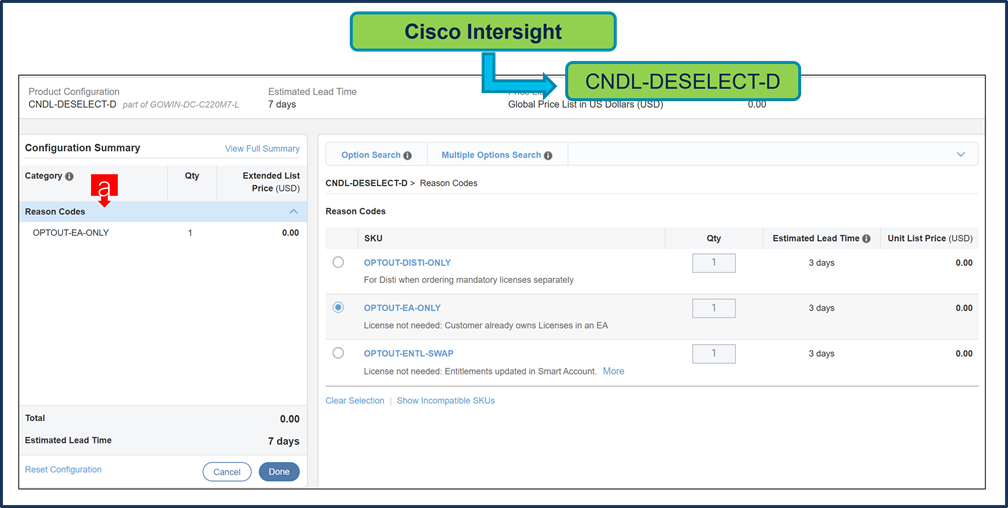This screenshot has height=508, width=1008.
Task: Select the OPTOUT-EA-ONLY radio button
Action: pyautogui.click(x=338, y=308)
